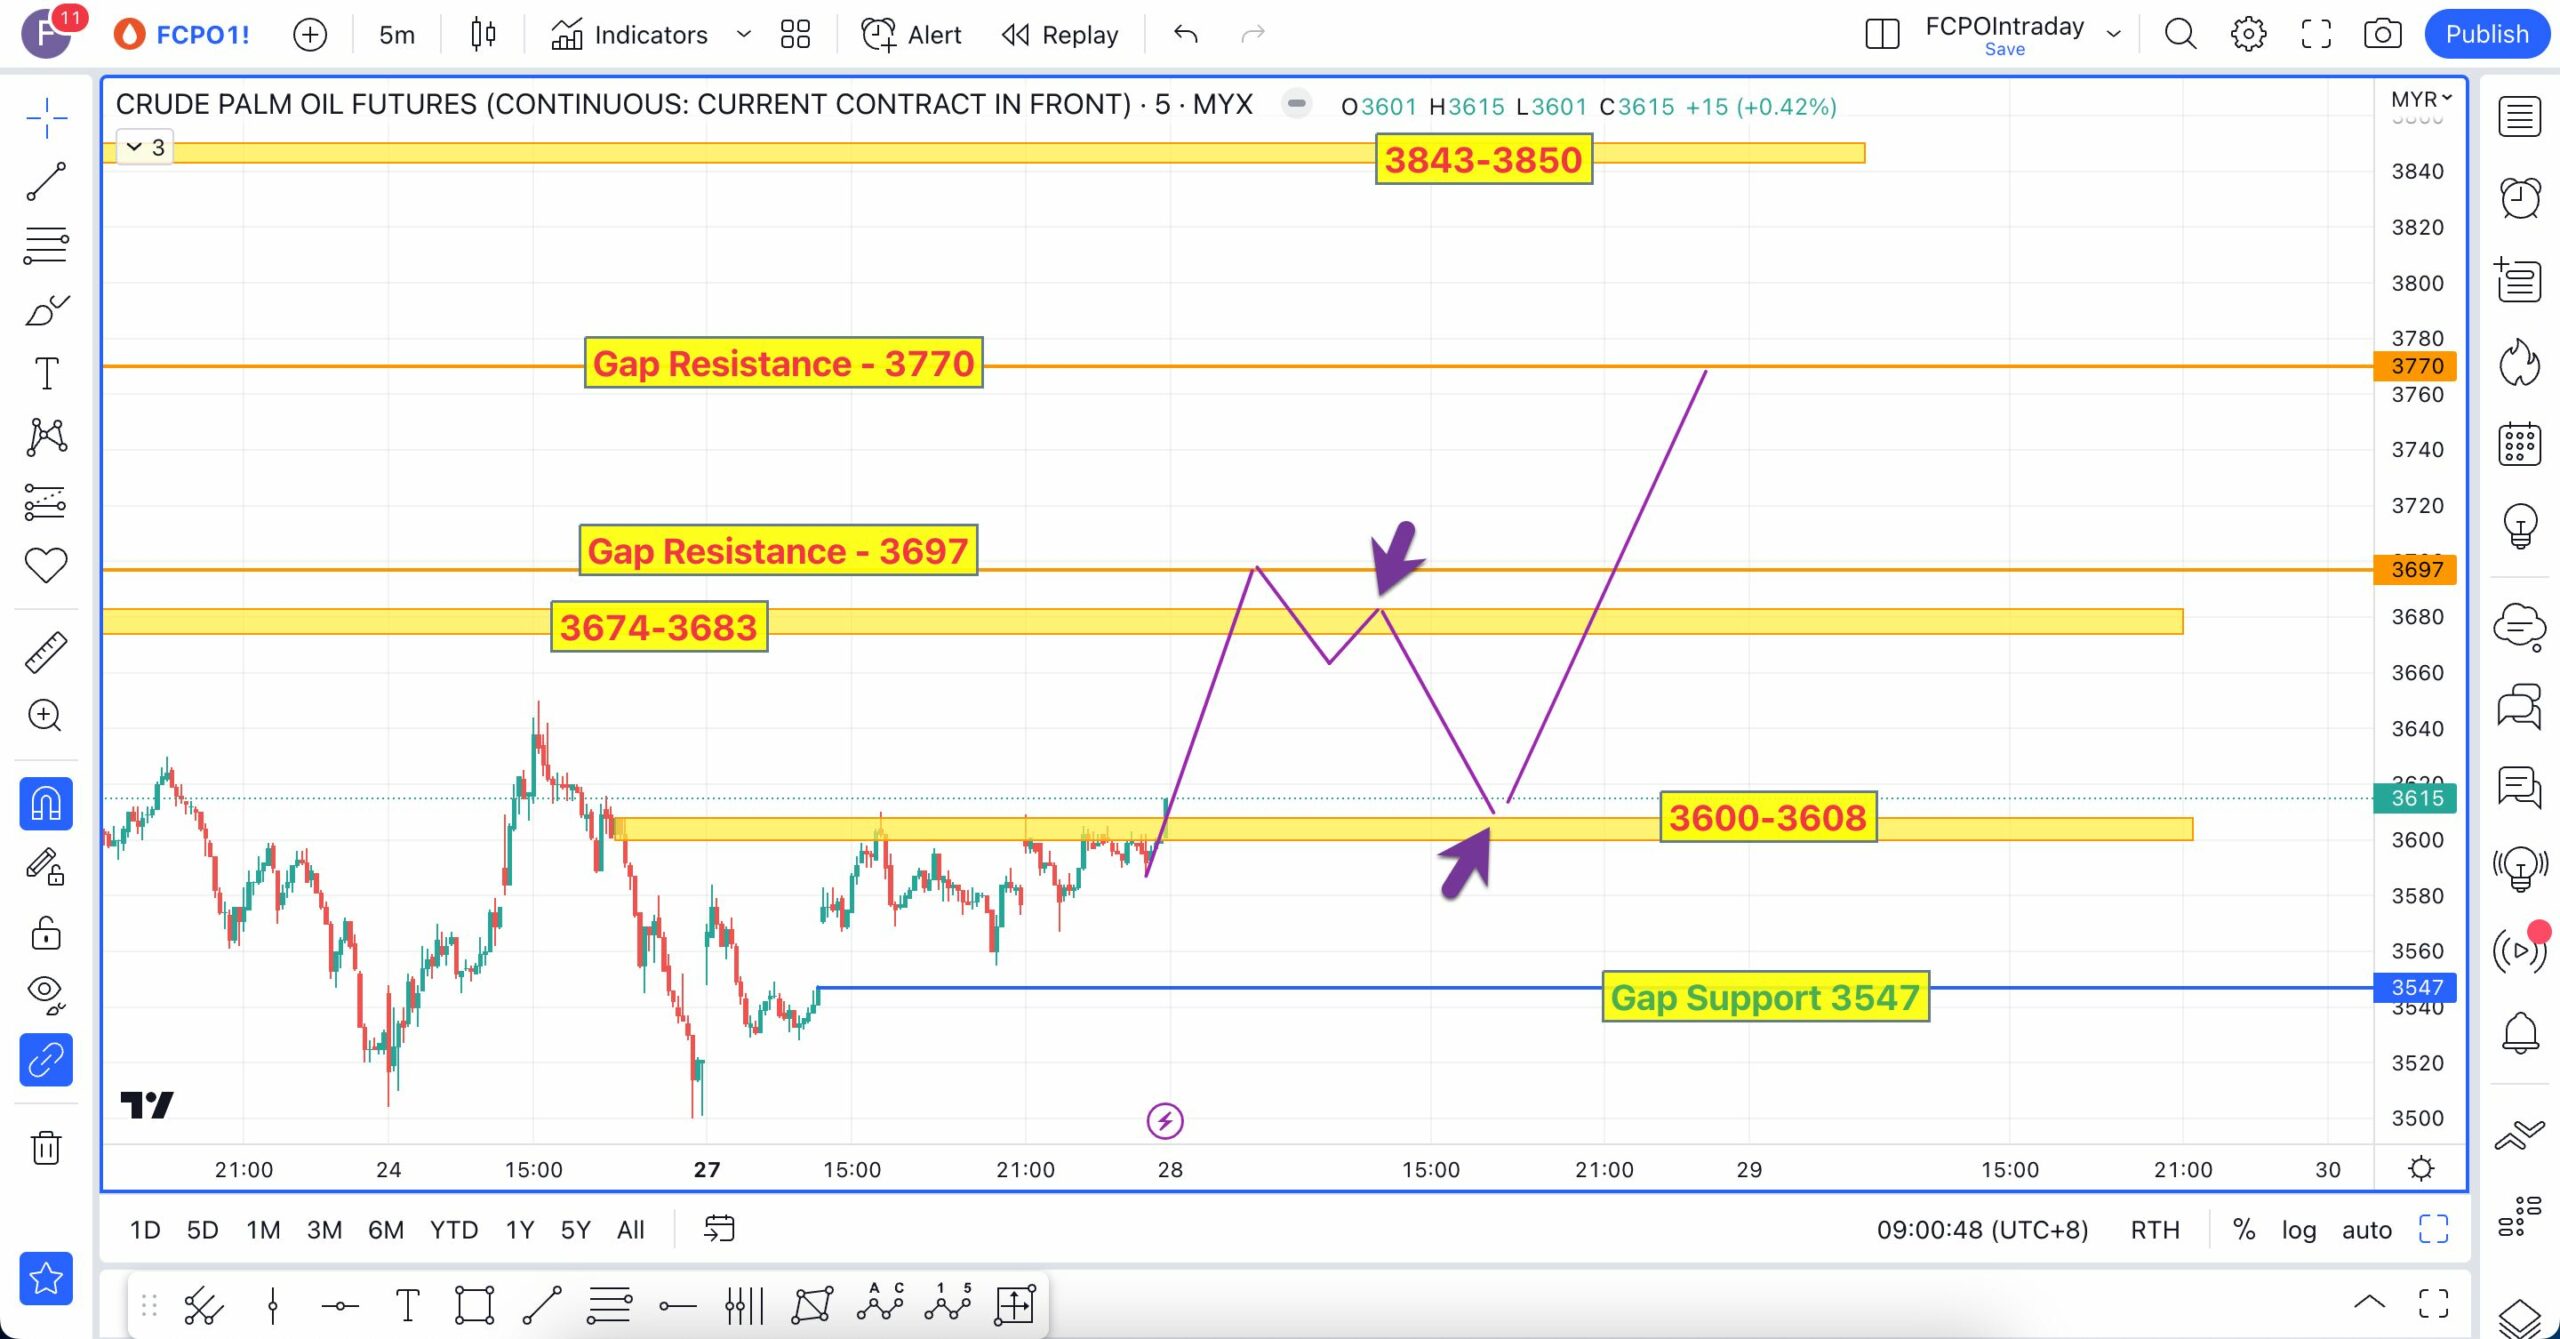Click the Replay button
Viewport: 2560px width, 1339px height.
pos(1060,34)
